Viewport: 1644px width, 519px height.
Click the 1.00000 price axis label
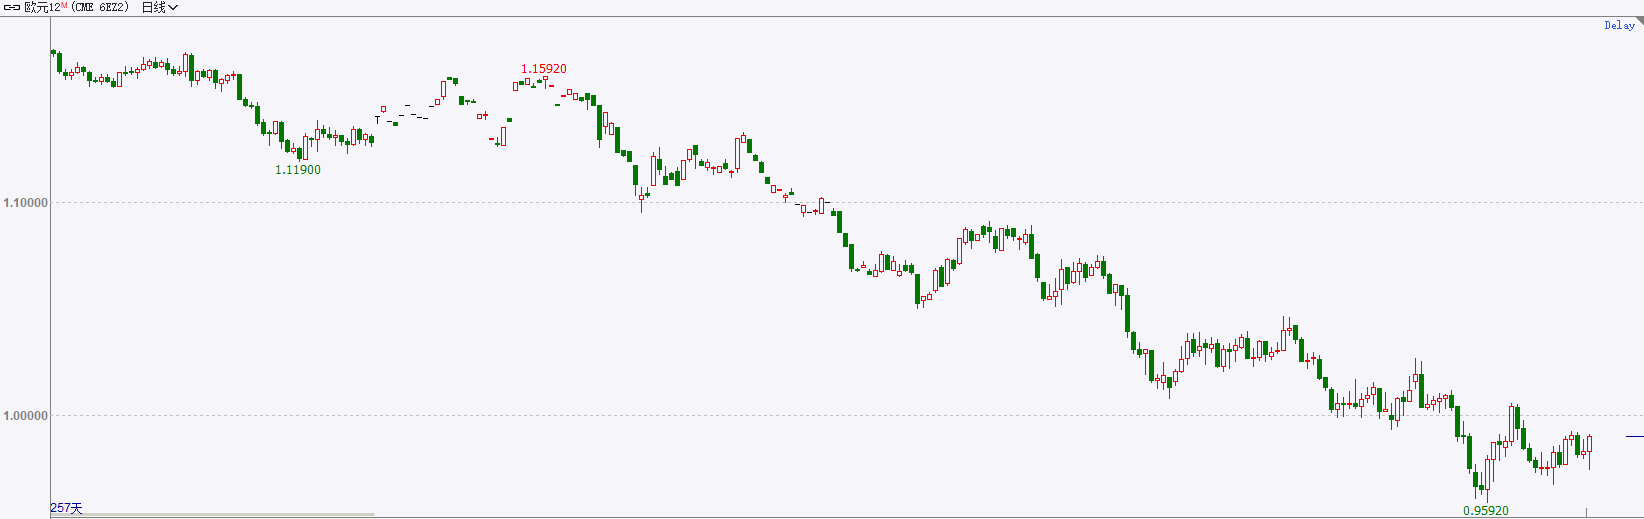tap(25, 416)
